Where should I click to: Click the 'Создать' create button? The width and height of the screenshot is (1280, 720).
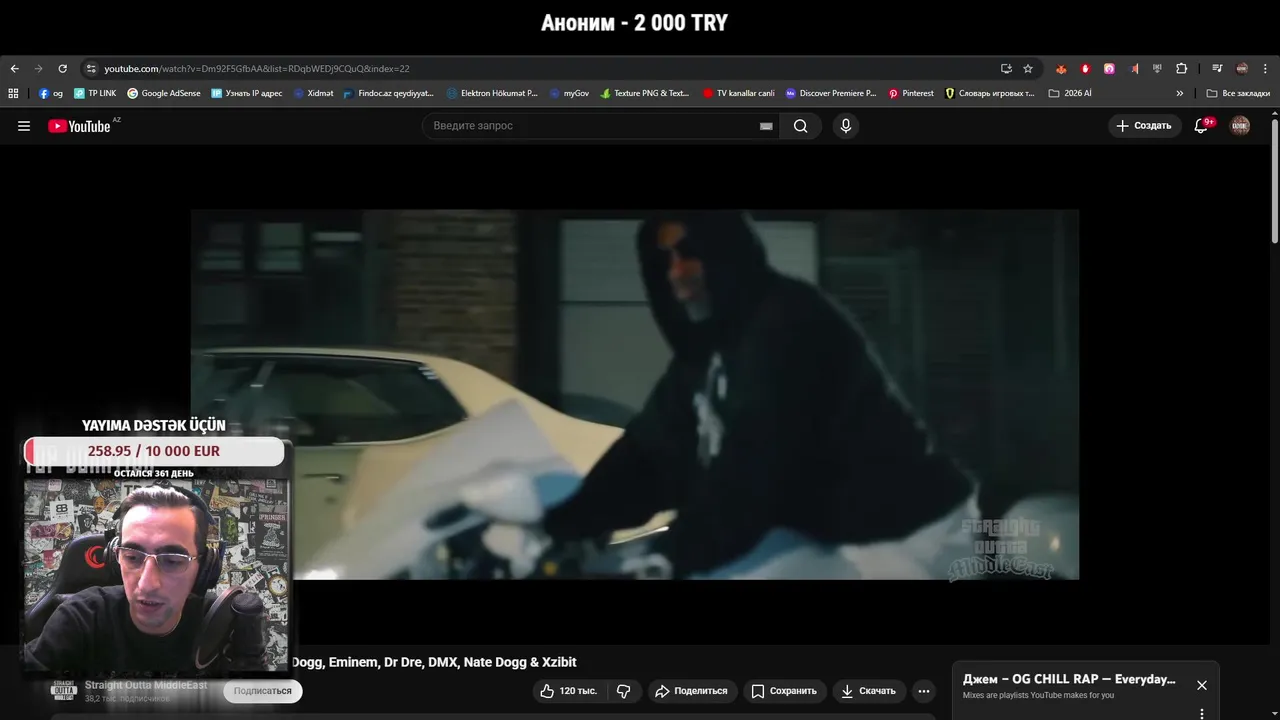1144,126
